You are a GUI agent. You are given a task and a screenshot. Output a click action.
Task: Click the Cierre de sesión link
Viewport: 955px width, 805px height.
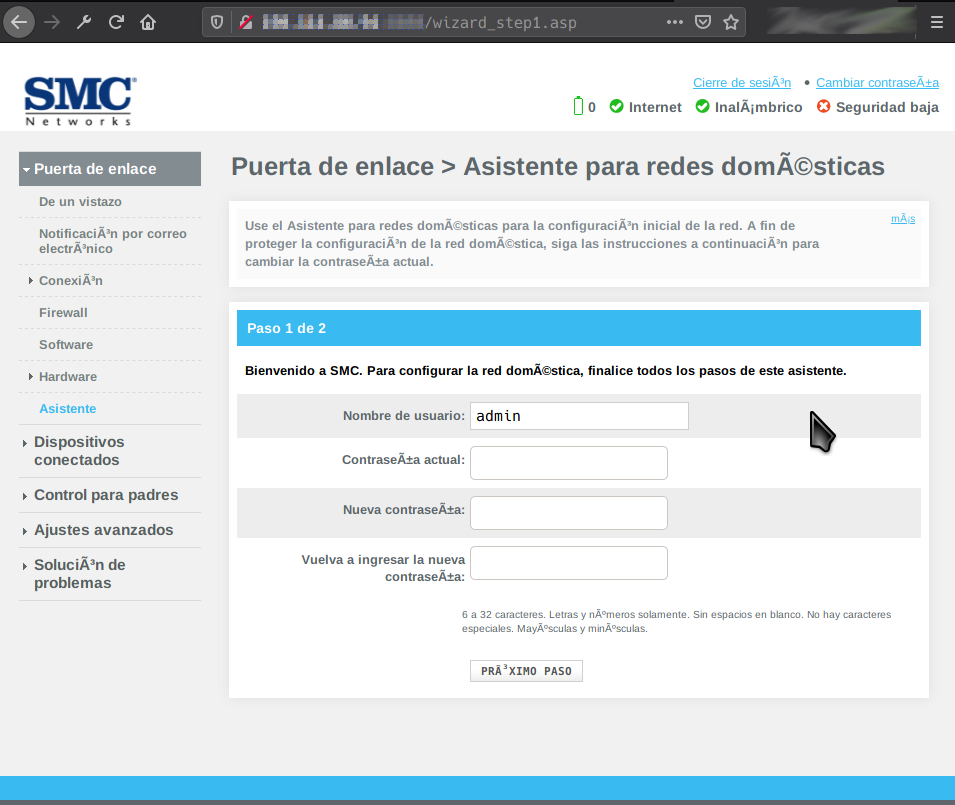(x=741, y=83)
